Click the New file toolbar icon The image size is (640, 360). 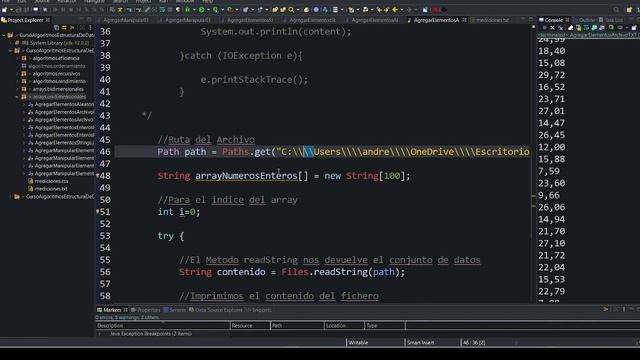point(5,9)
